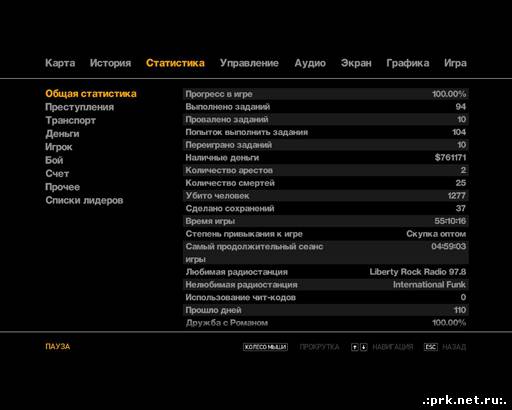Select the Прогресс в игре row

[x=326, y=94]
